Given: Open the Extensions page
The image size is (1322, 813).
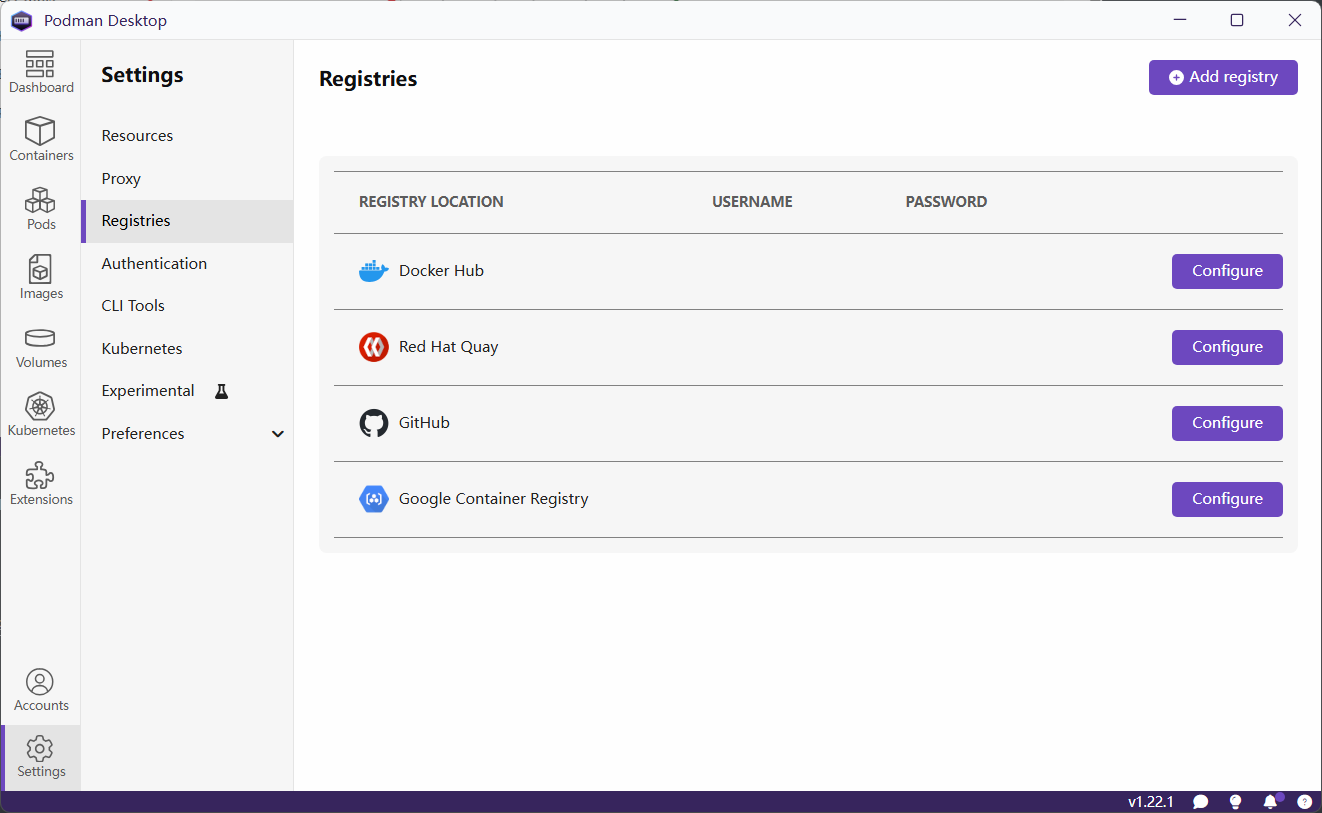Looking at the screenshot, I should tap(41, 483).
